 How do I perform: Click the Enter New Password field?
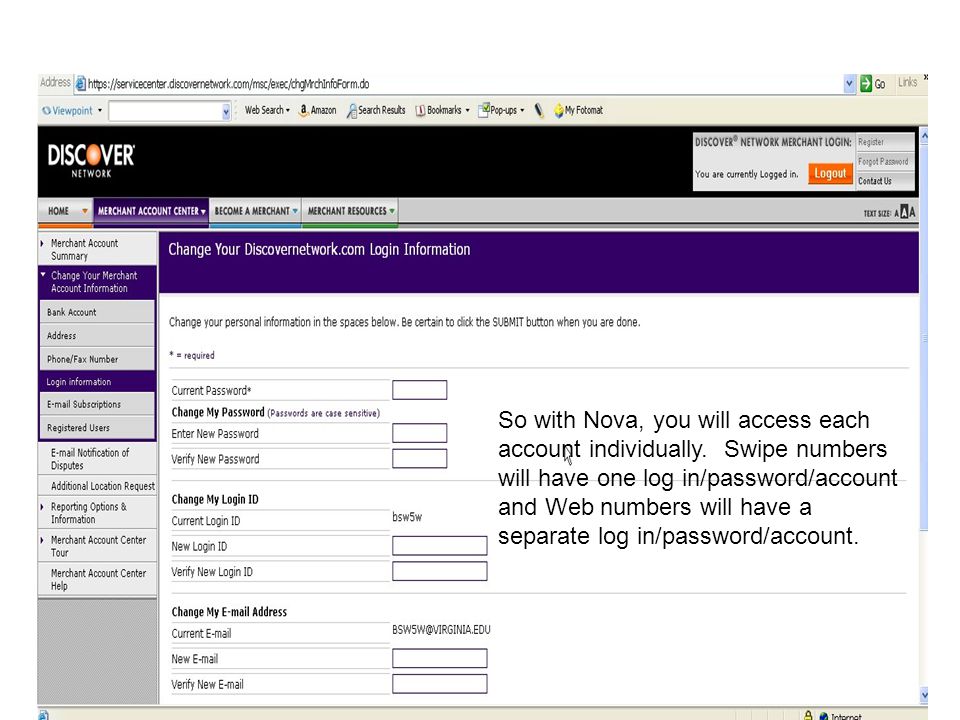click(419, 433)
